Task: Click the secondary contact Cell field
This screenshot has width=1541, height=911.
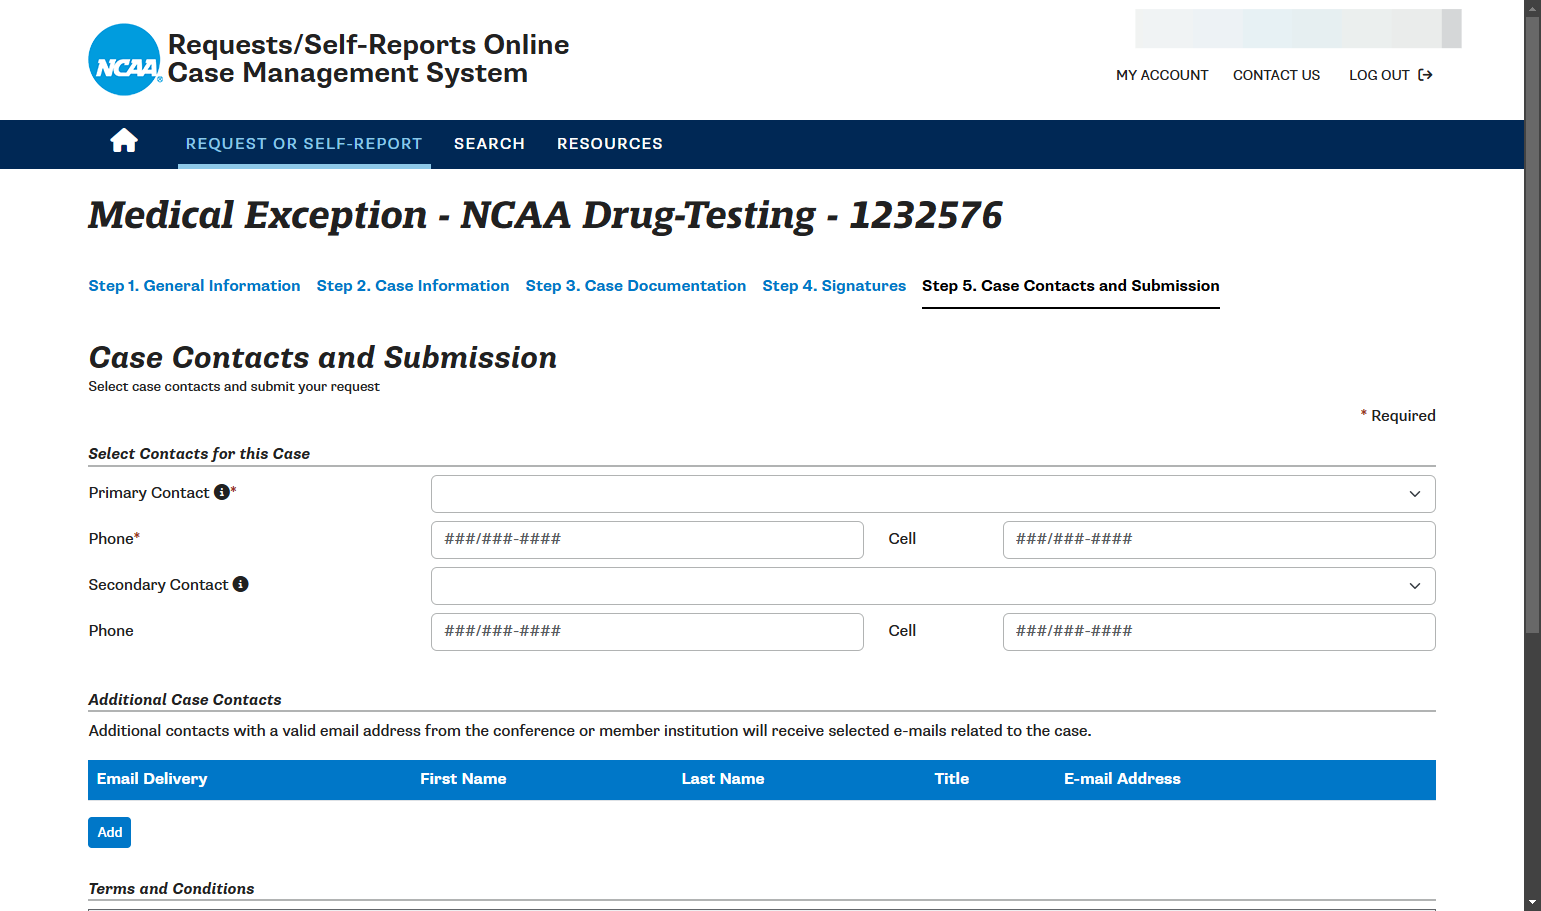Action: (x=1219, y=632)
